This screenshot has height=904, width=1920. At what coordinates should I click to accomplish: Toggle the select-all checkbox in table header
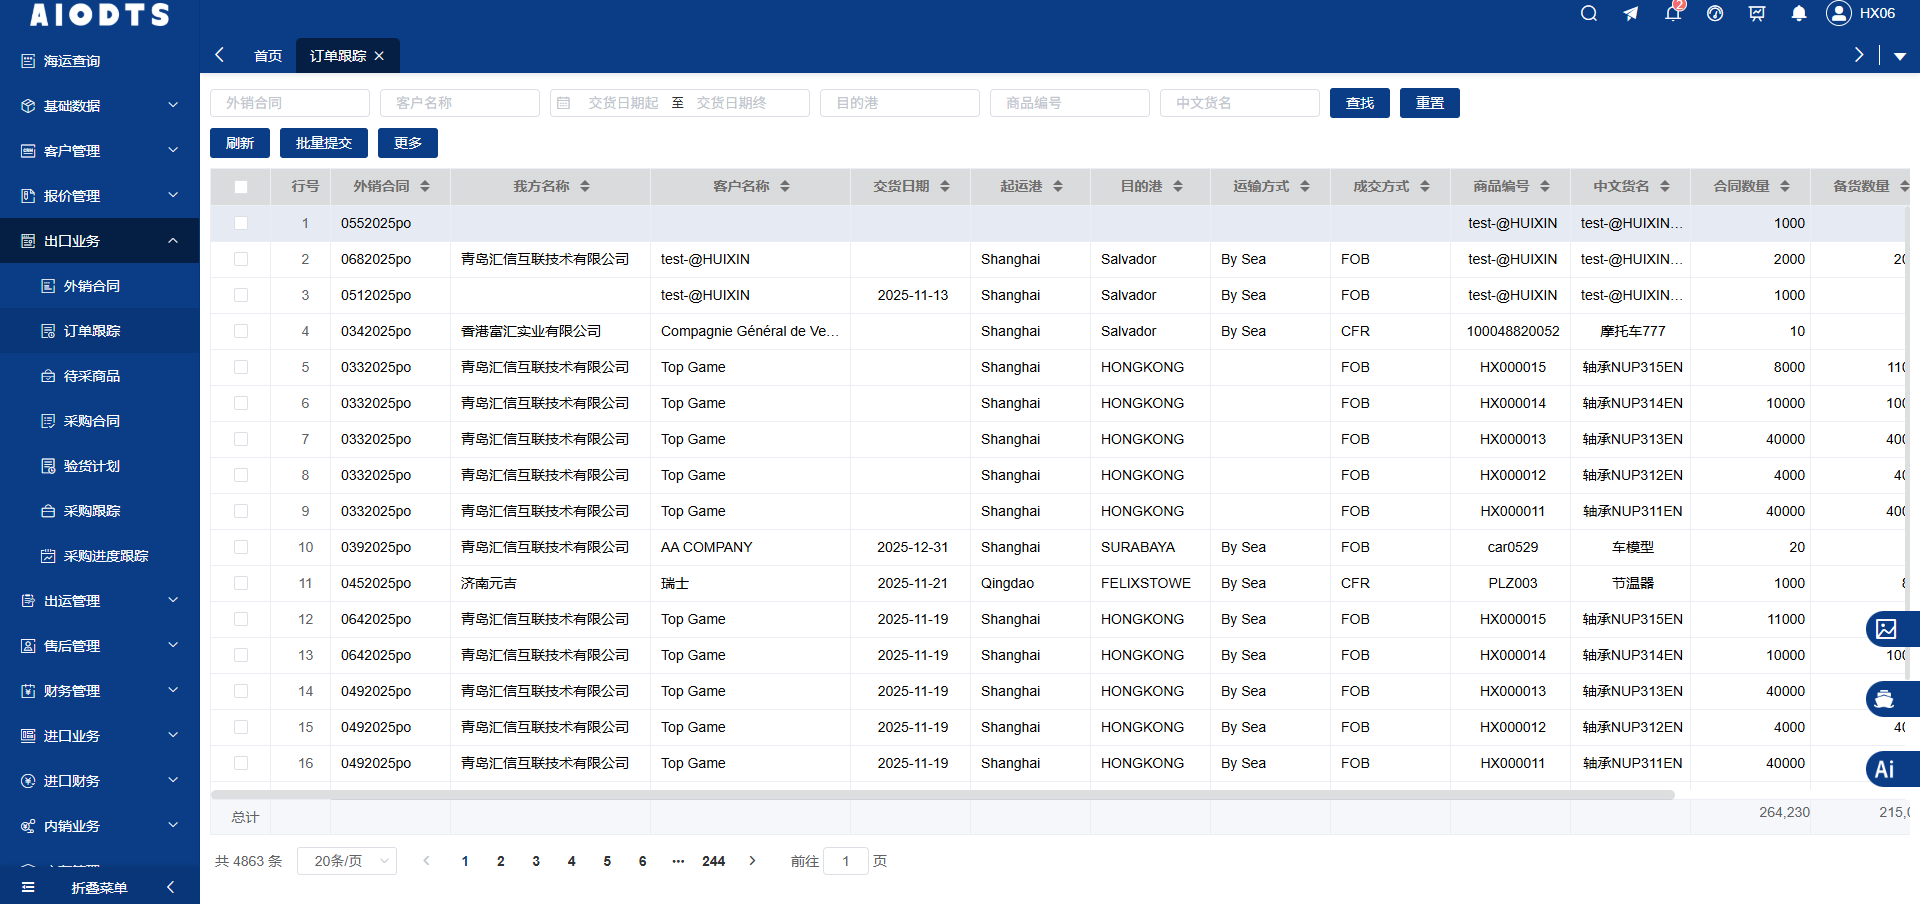point(241,187)
